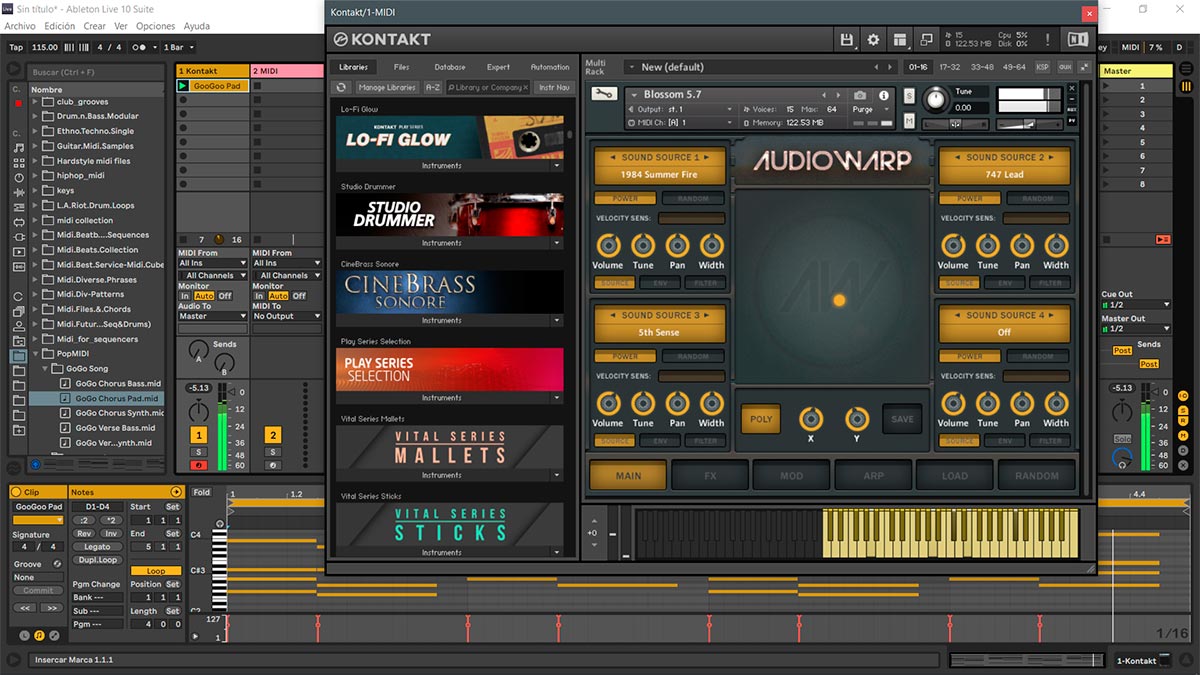Click Blossom instrument volume slider
This screenshot has width=1200, height=675.
[x=1029, y=124]
